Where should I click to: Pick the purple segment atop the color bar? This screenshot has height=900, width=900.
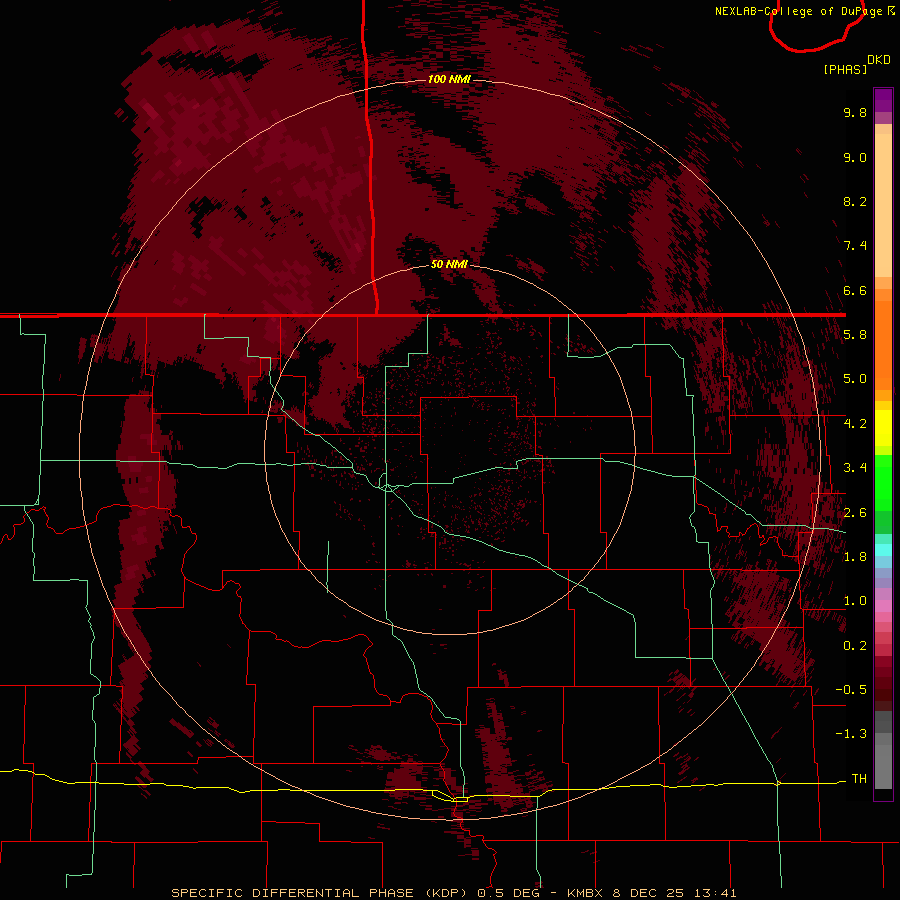883,100
